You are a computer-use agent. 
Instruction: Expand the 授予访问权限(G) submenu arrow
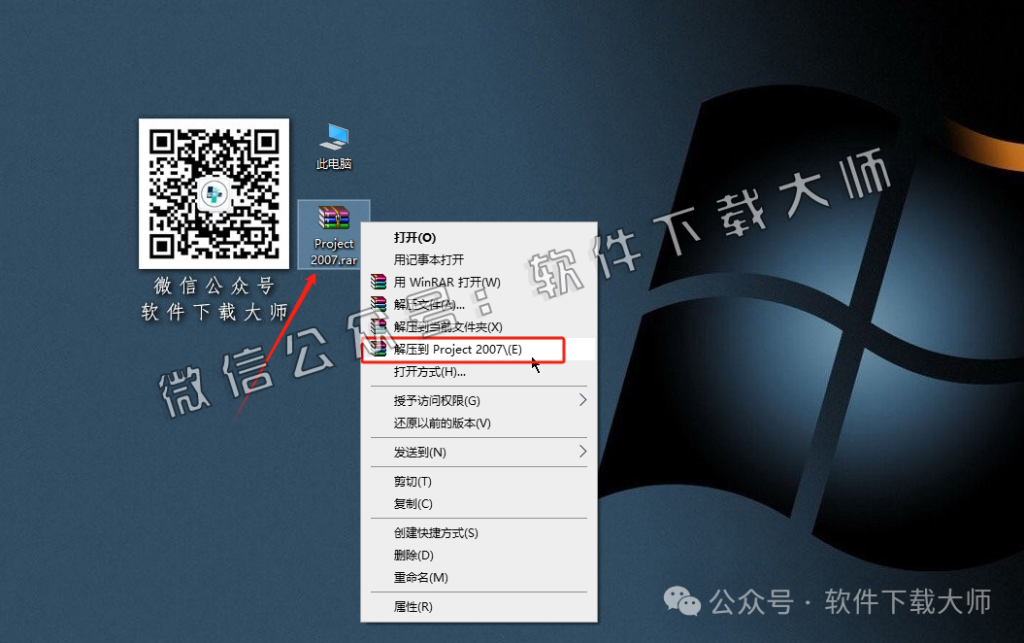(585, 399)
